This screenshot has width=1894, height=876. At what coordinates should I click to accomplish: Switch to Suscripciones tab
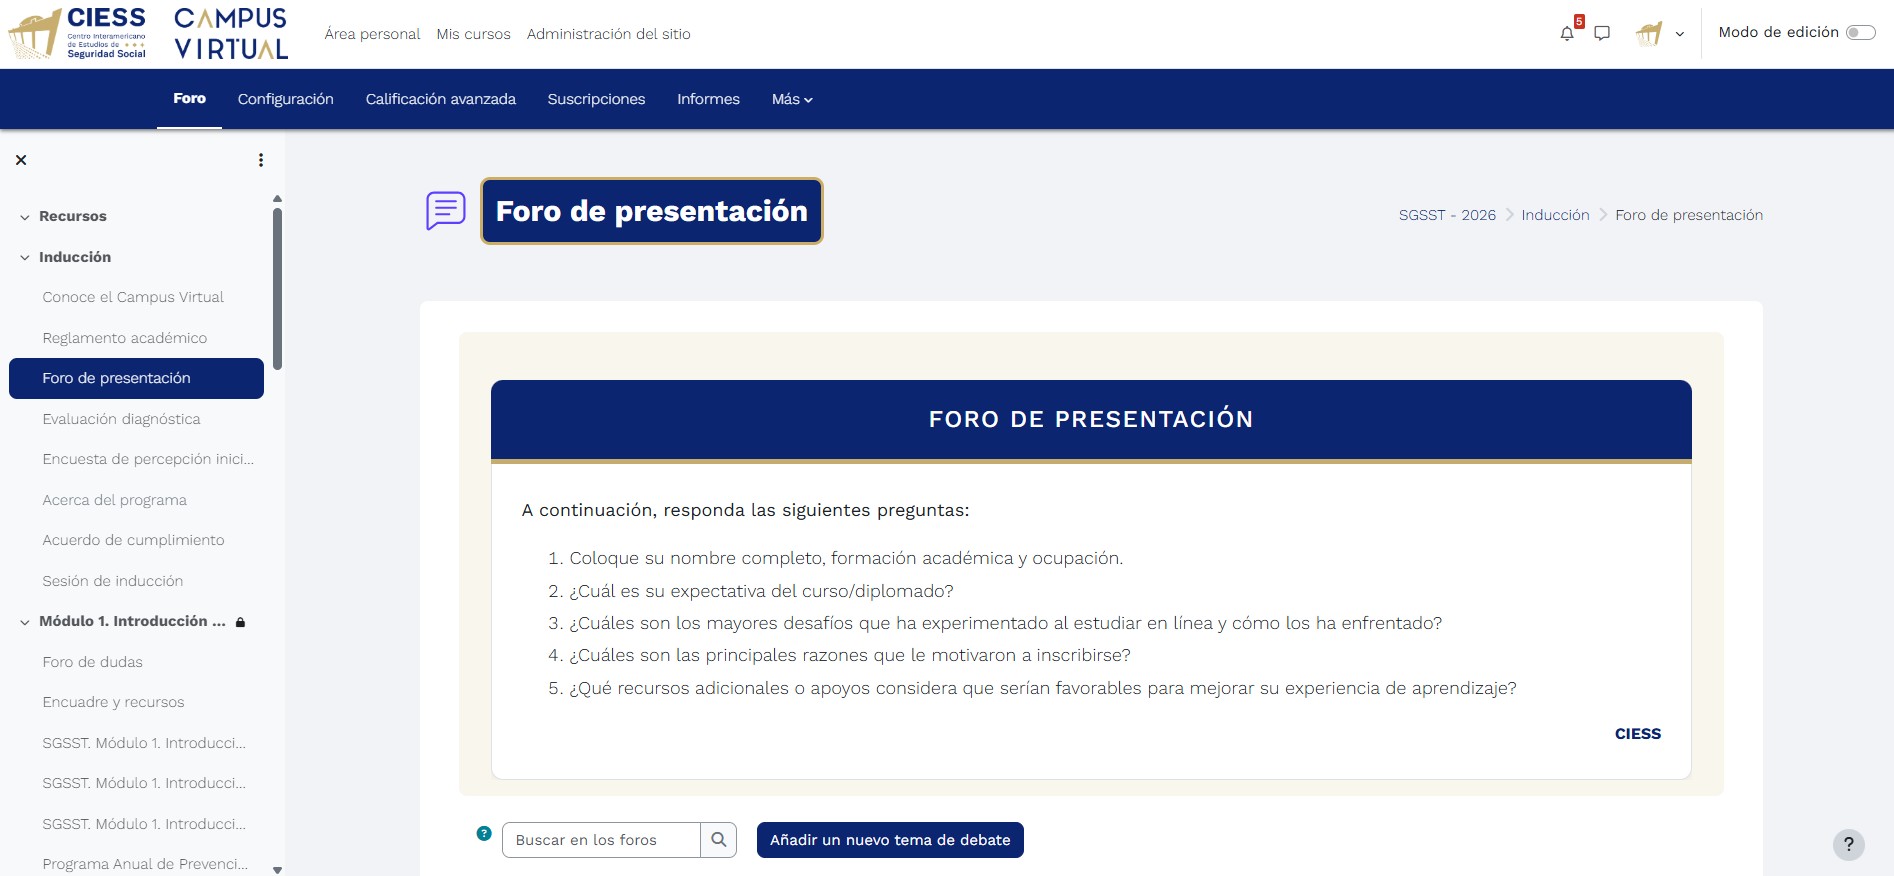(596, 99)
